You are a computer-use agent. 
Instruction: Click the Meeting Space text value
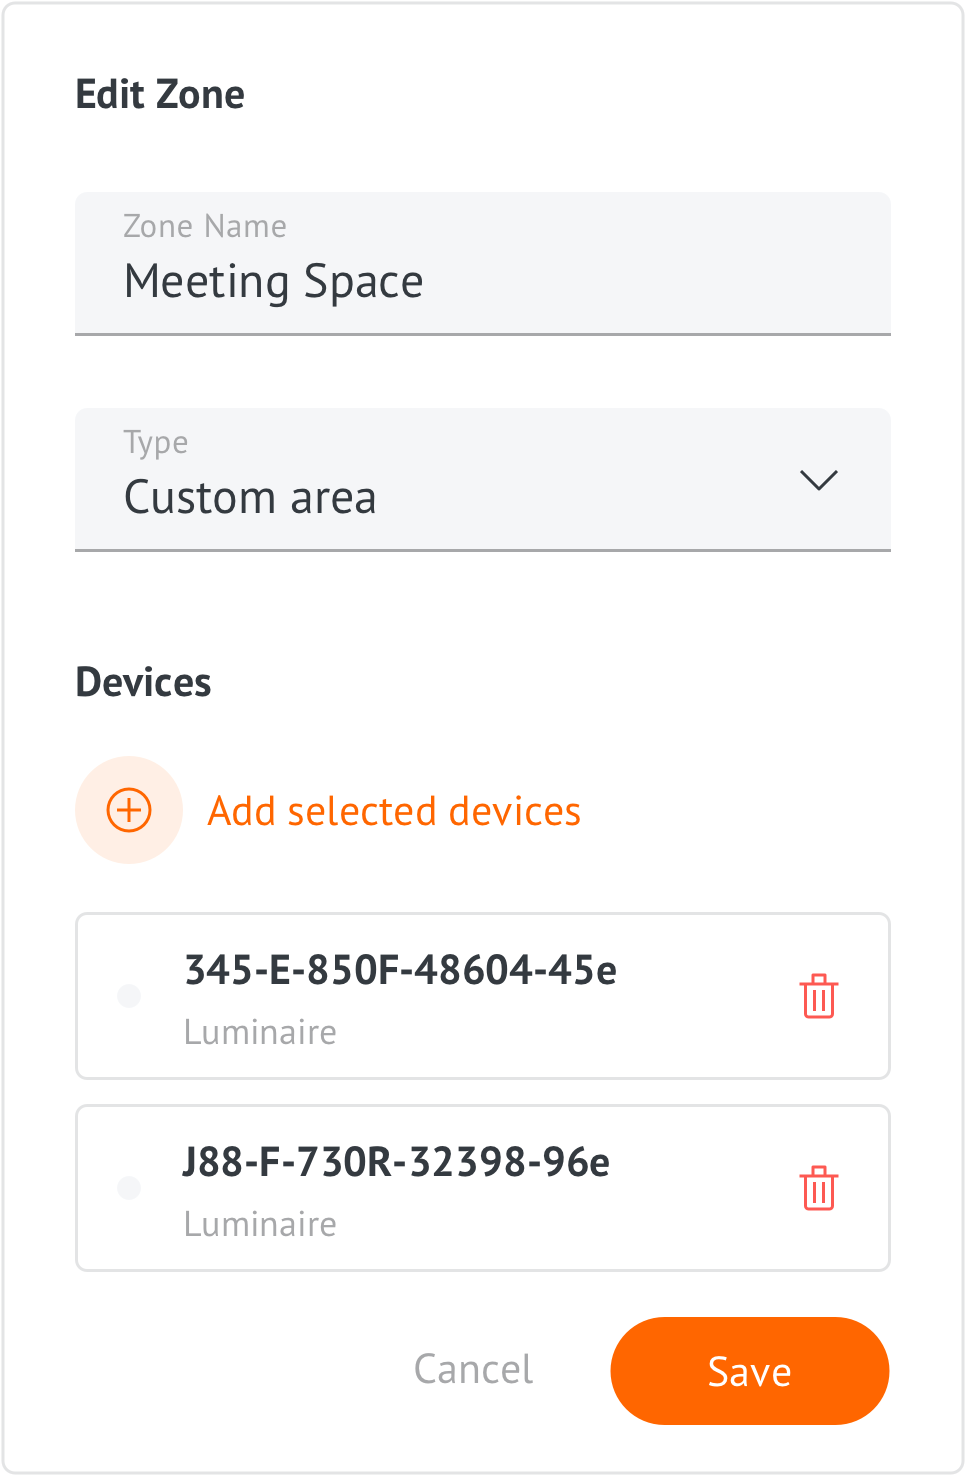coord(274,282)
